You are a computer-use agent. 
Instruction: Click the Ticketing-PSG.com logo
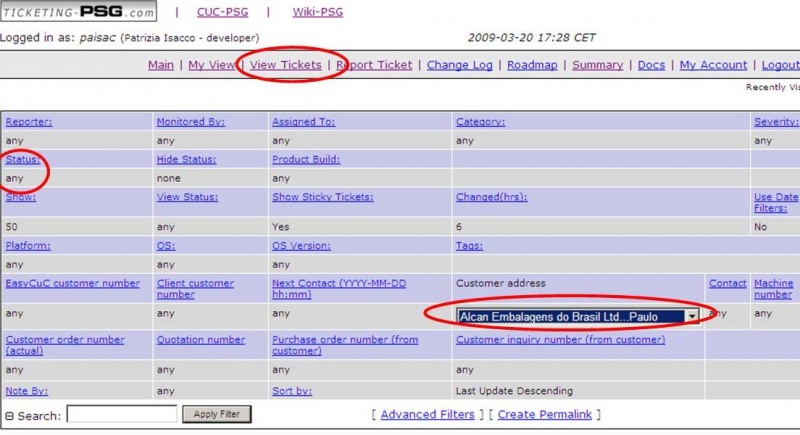(79, 11)
